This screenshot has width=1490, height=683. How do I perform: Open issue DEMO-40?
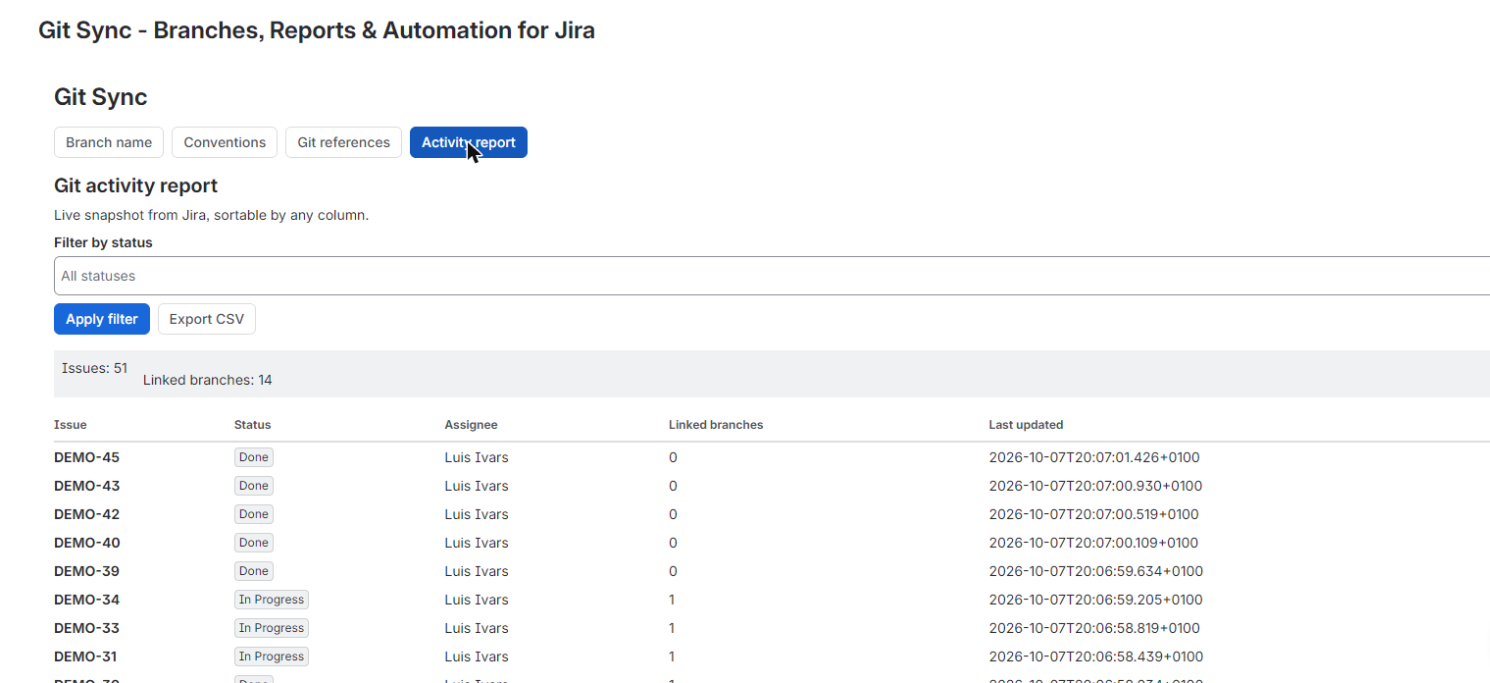(x=87, y=543)
